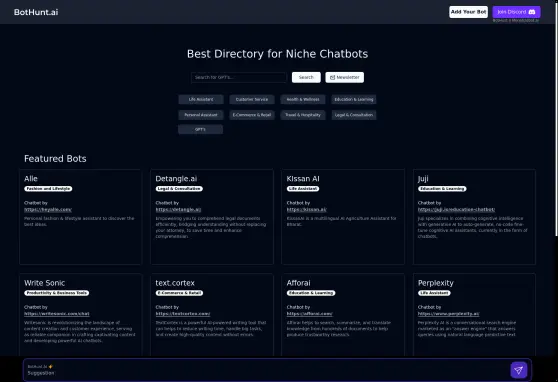The height and width of the screenshot is (382, 558).
Task: Open the afforai.com link
Action: tap(310, 314)
